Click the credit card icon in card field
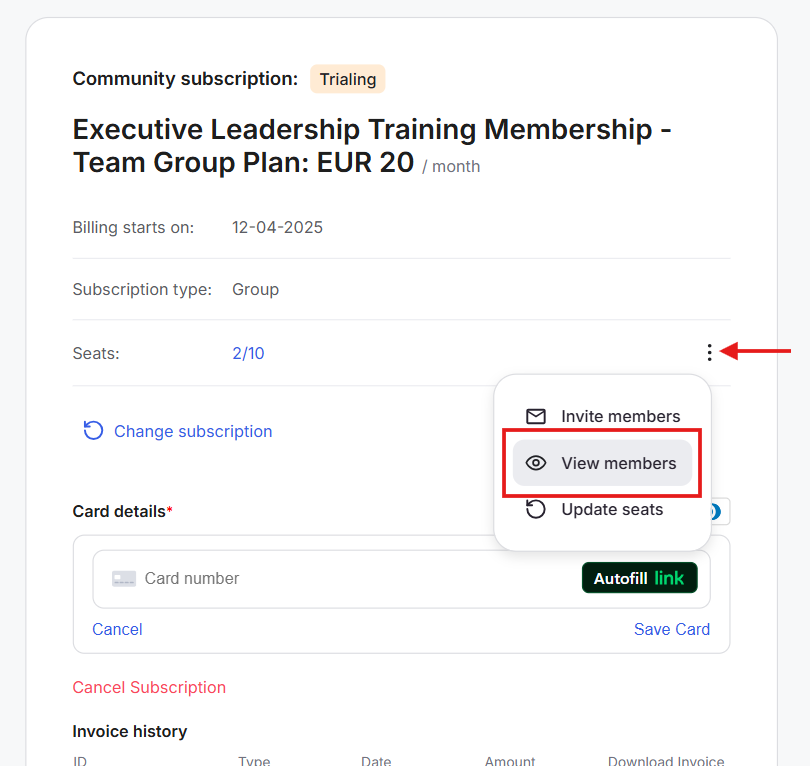Image resolution: width=810 pixels, height=766 pixels. point(124,578)
